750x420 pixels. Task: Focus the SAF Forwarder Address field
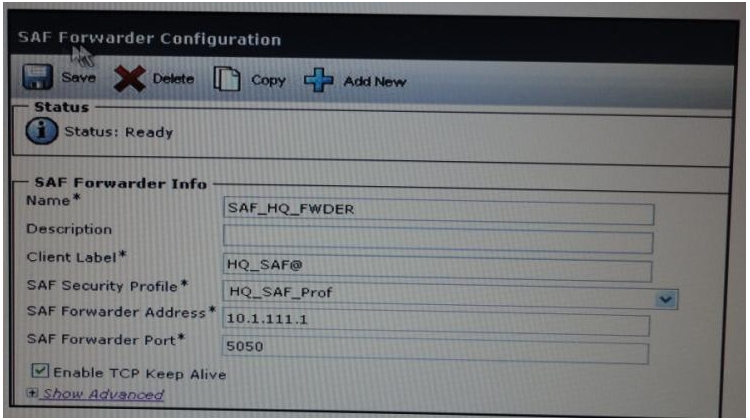click(436, 321)
